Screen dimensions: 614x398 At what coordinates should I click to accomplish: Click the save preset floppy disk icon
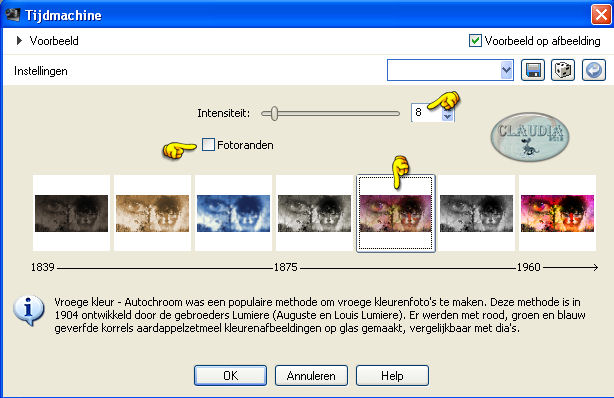click(533, 71)
